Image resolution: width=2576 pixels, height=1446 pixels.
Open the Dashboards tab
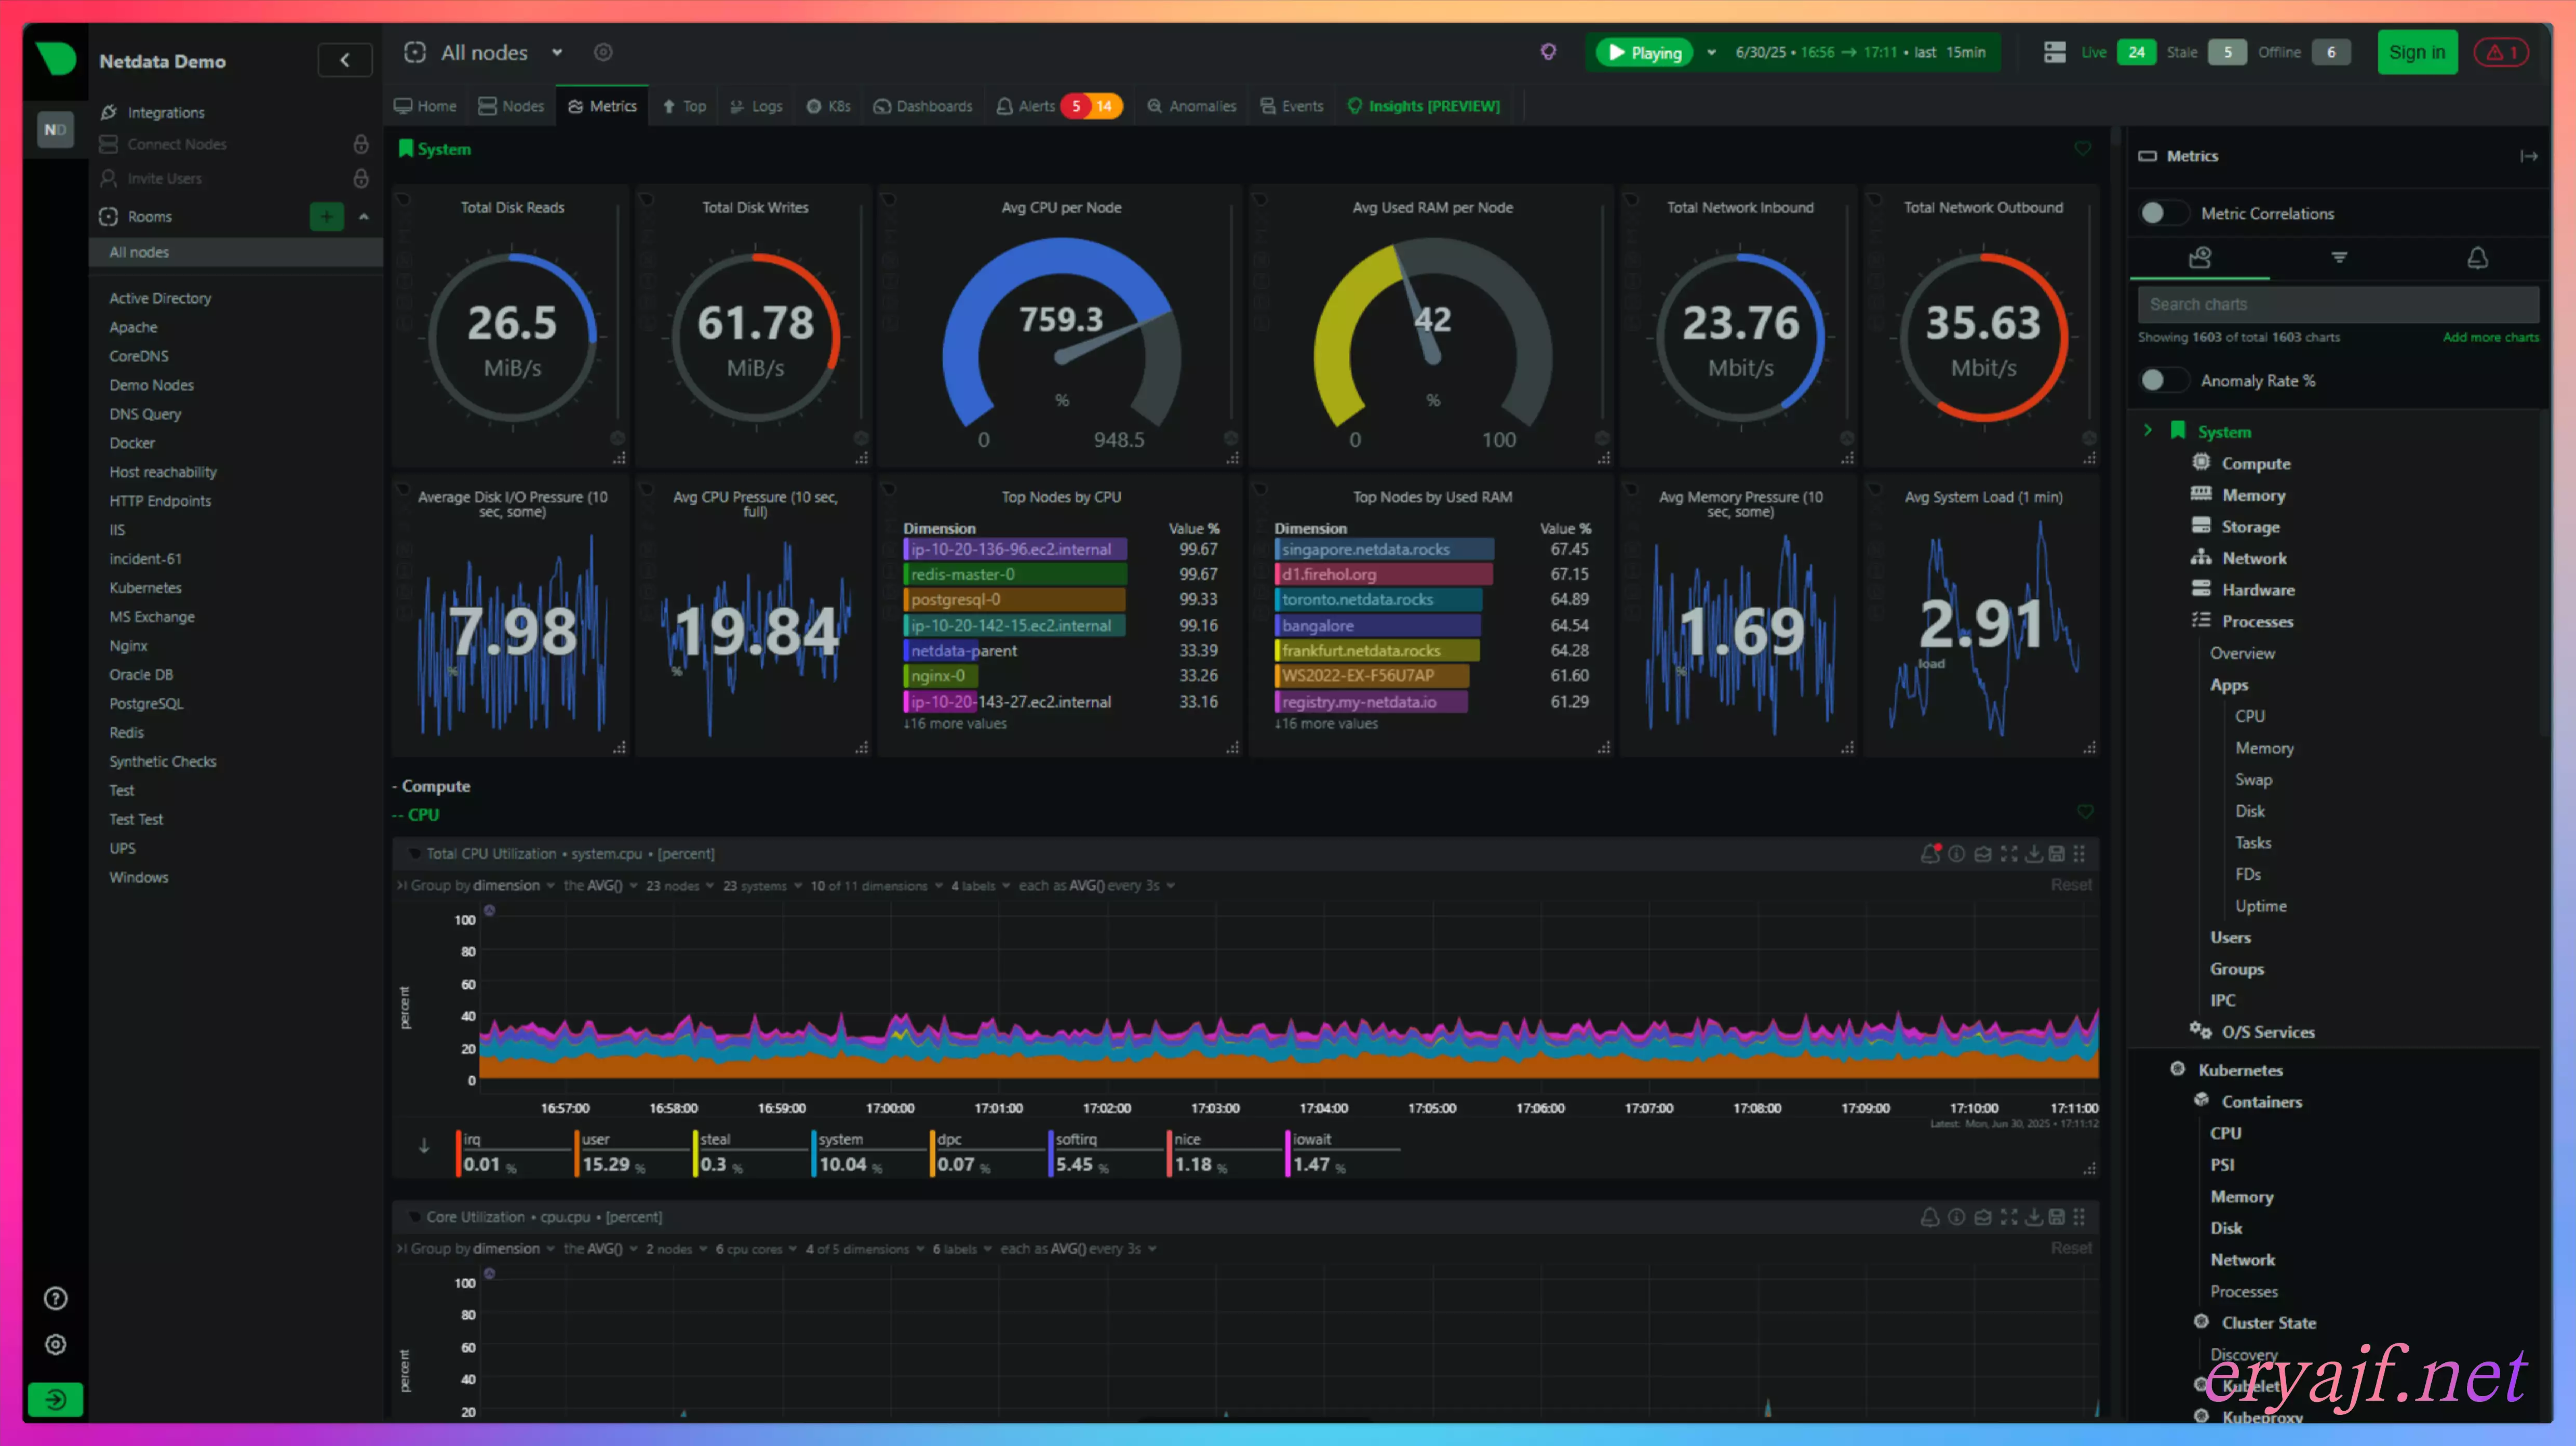[922, 106]
